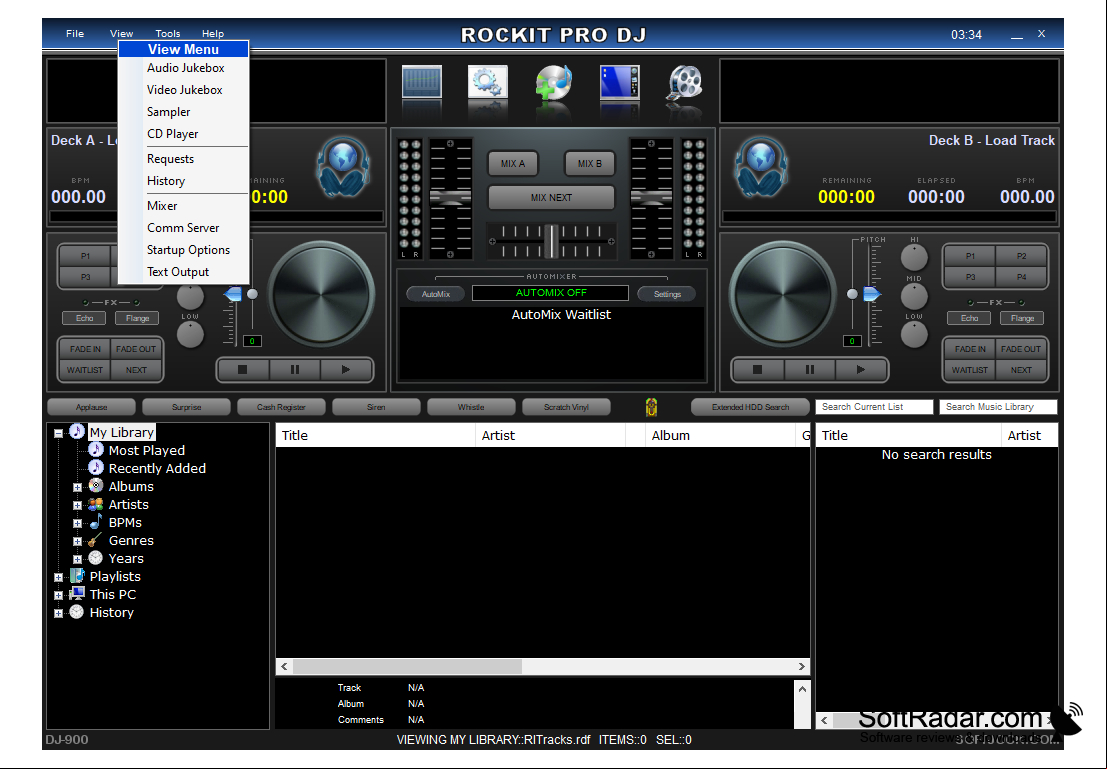The width and height of the screenshot is (1107, 769).
Task: Click the MIX NEXT button
Action: 551,198
